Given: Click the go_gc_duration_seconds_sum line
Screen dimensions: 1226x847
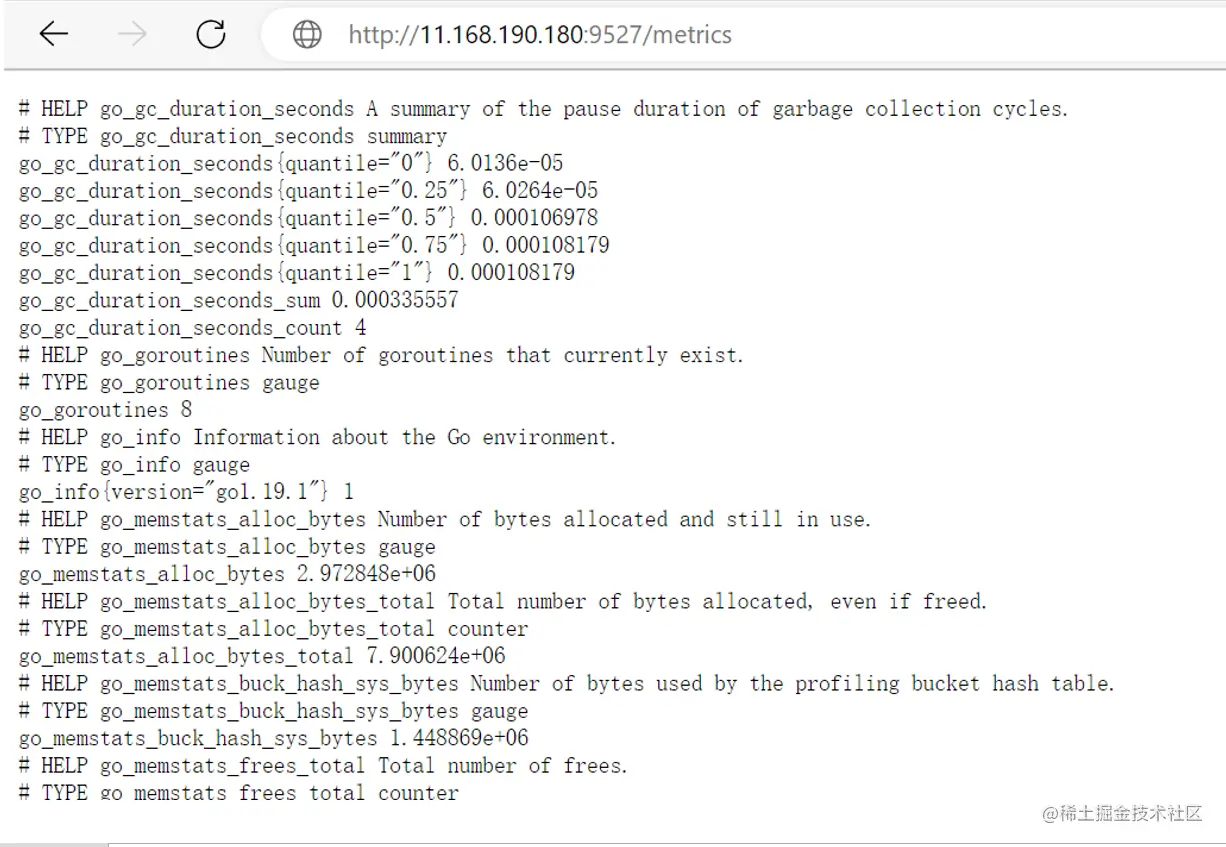Looking at the screenshot, I should coord(238,300).
